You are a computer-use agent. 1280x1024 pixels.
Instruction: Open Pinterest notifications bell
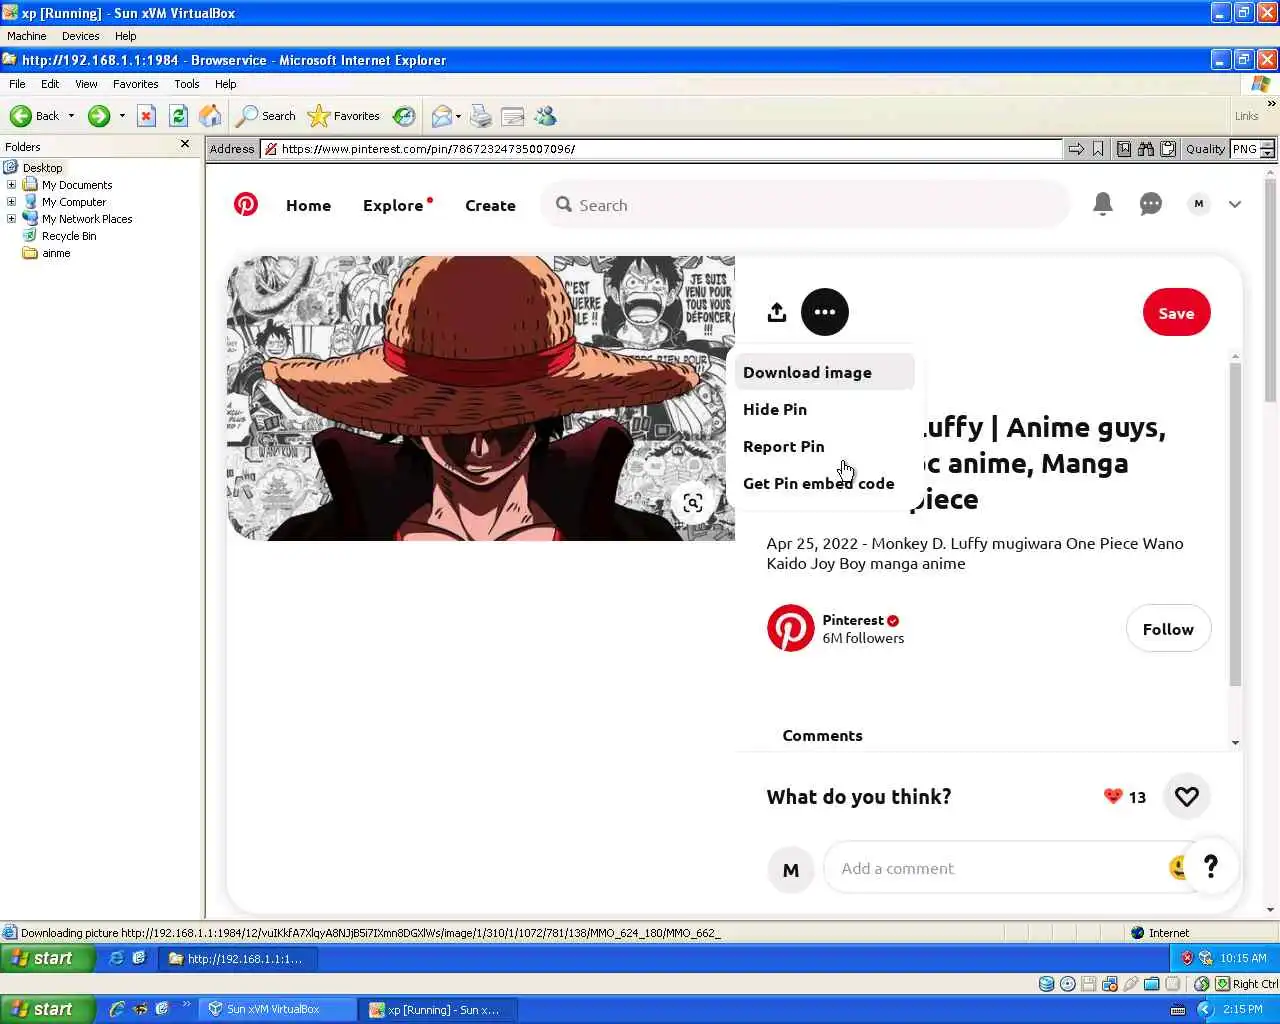1103,204
